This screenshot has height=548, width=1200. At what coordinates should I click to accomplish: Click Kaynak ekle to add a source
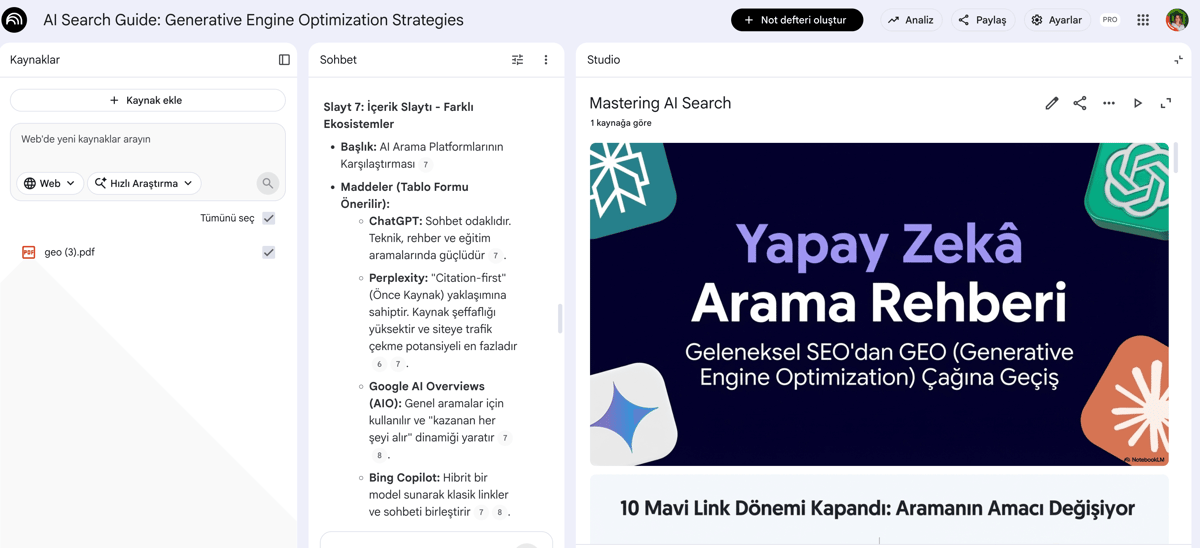pyautogui.click(x=148, y=100)
